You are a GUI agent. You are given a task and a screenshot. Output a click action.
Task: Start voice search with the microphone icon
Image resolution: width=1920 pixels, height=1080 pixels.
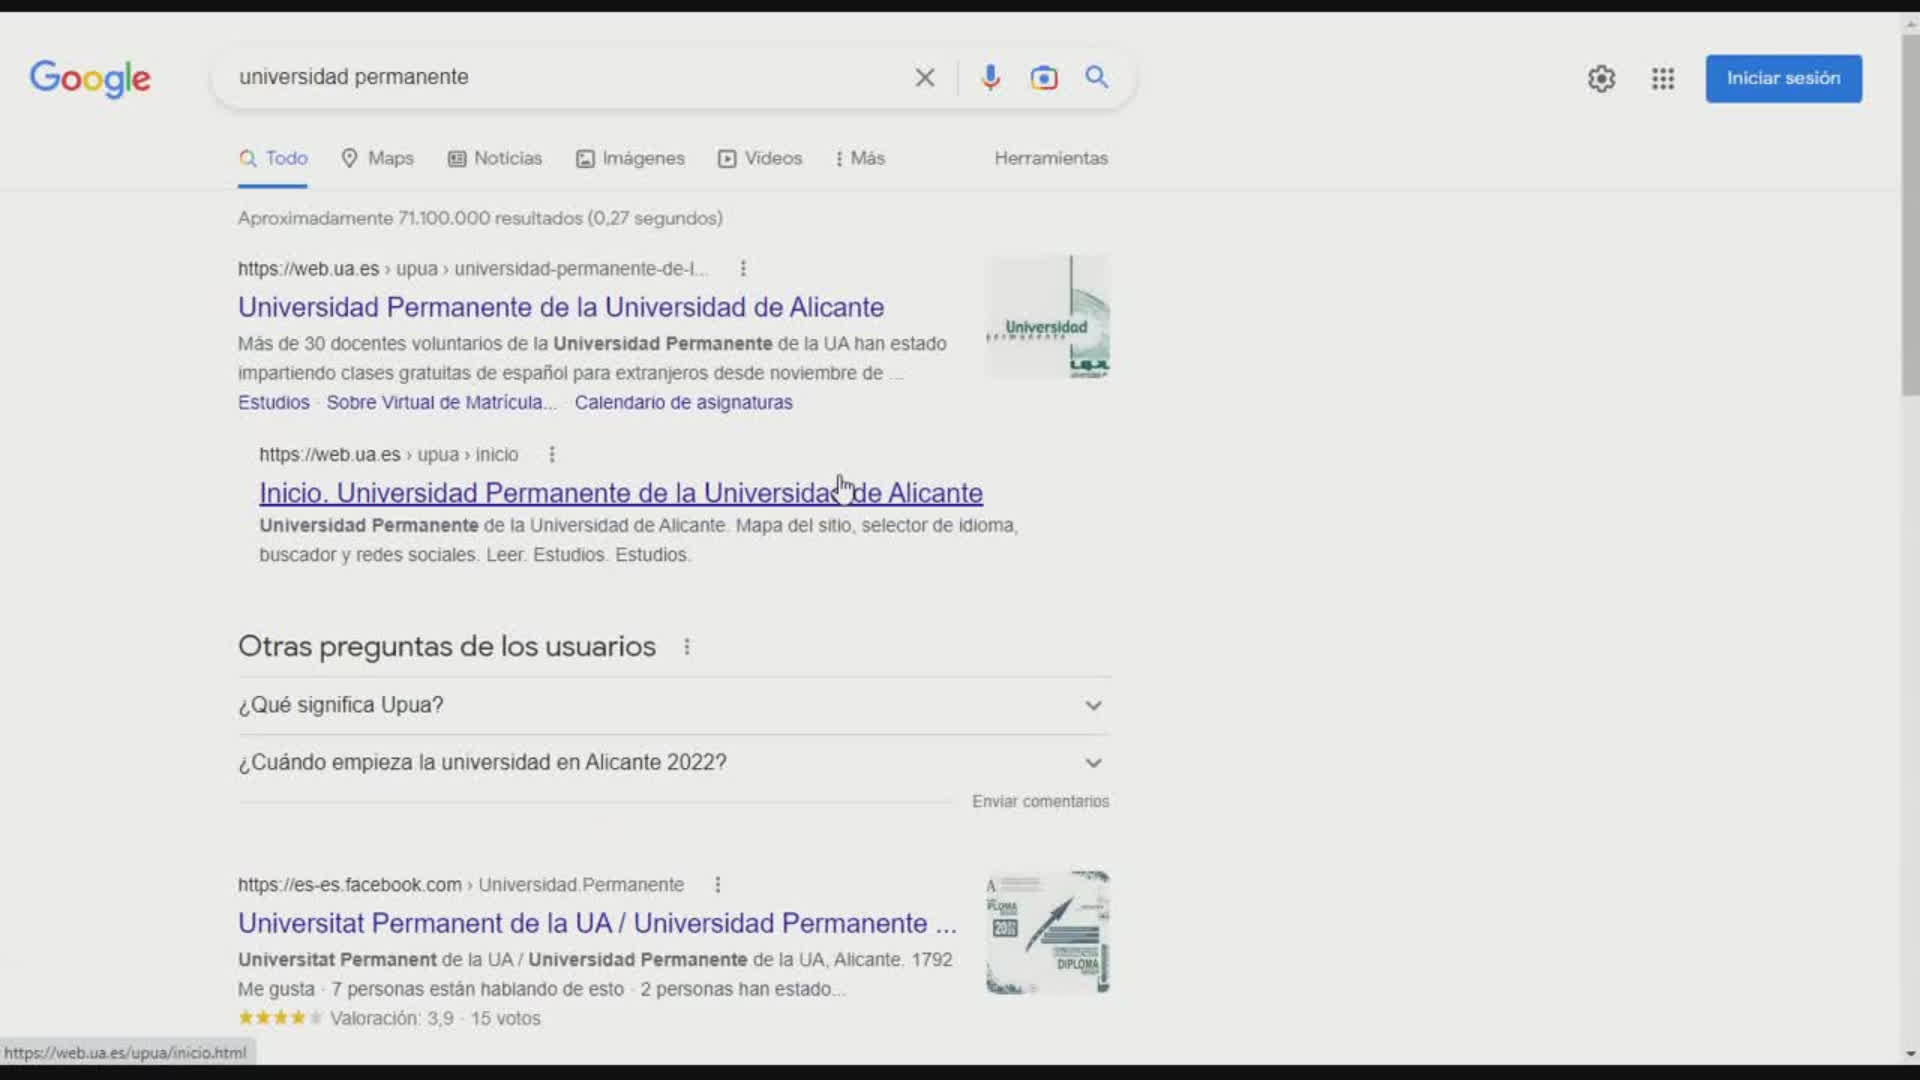point(990,78)
